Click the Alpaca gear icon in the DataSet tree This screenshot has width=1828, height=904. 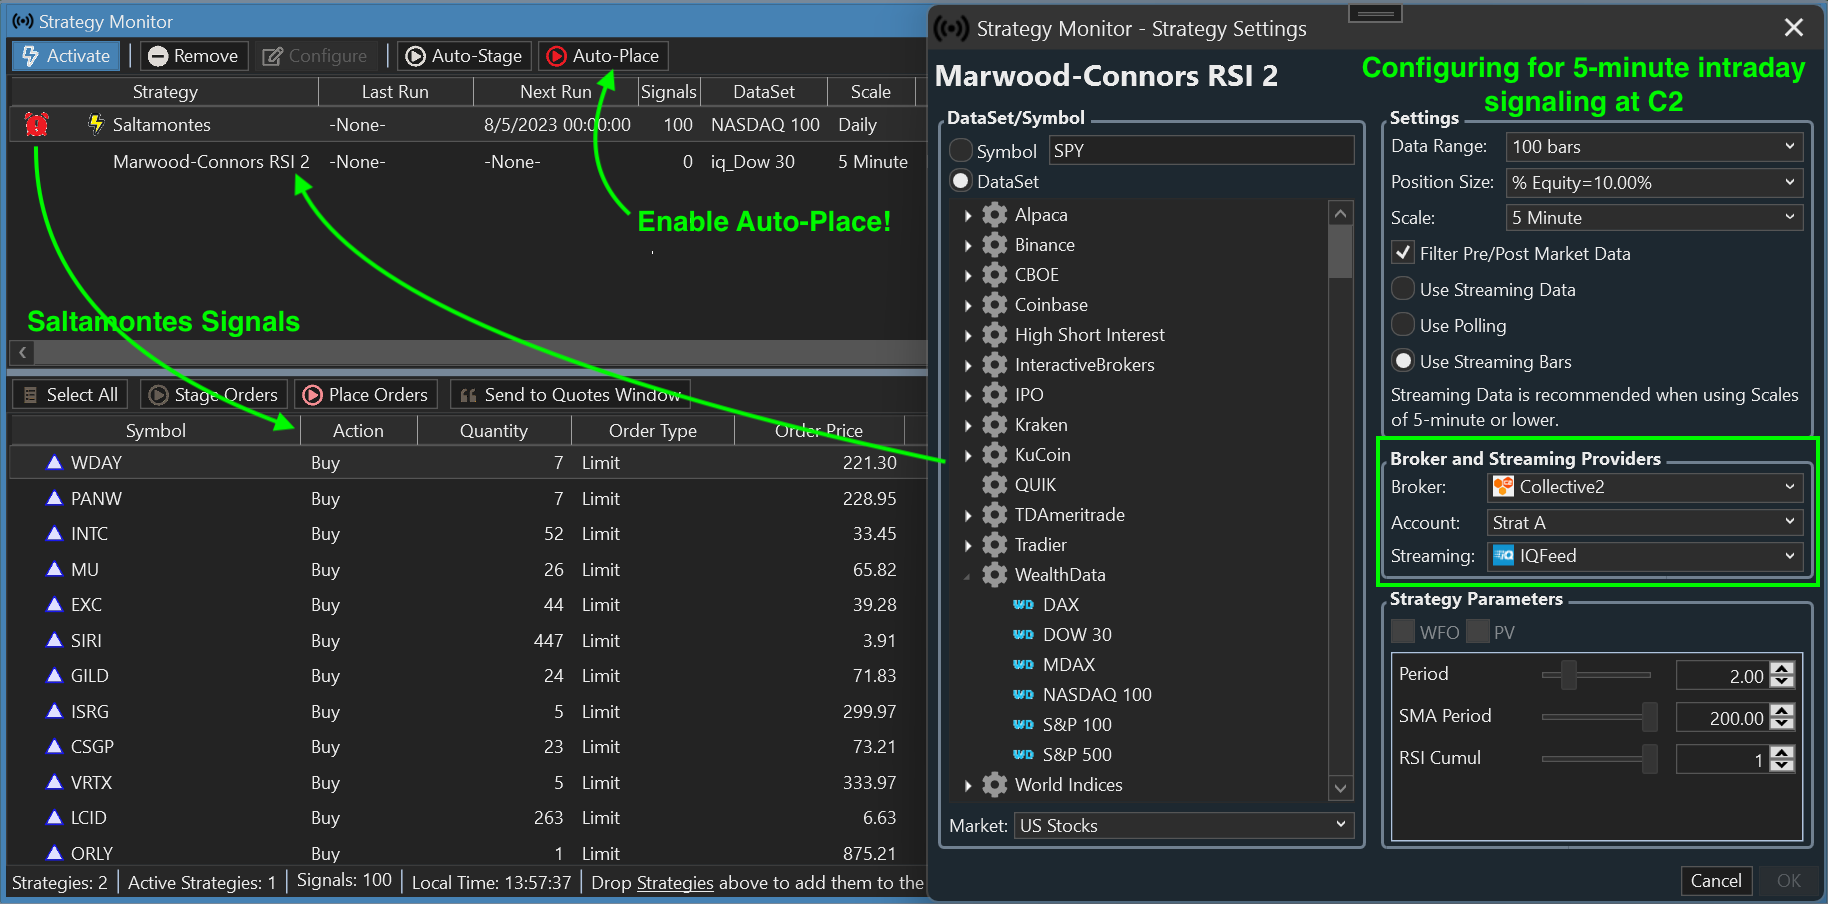[994, 215]
